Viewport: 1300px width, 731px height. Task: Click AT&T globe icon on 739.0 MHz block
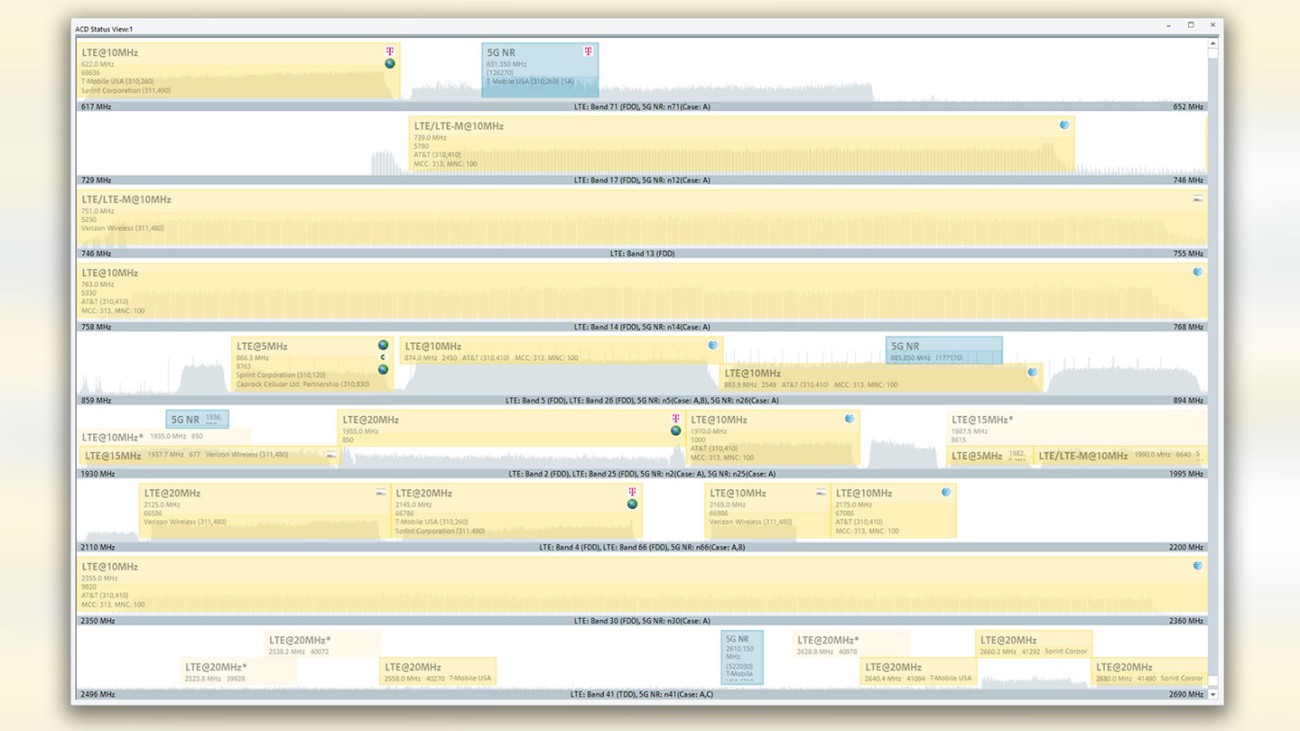(1064, 126)
